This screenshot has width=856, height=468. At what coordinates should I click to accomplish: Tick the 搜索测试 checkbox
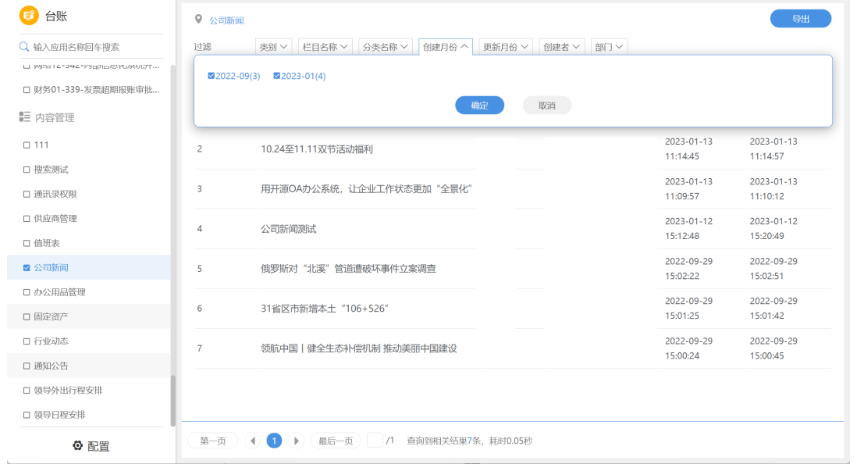[26, 170]
